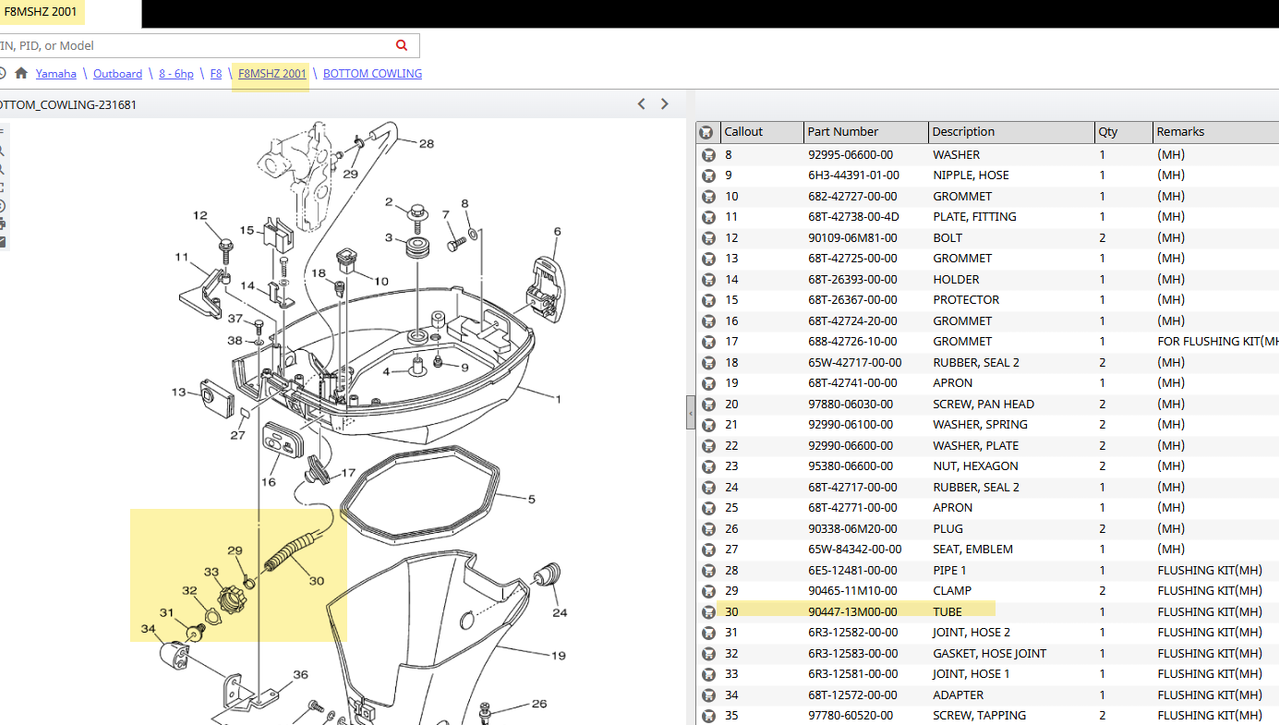Add NUT, HEXAGON to cart
This screenshot has width=1279, height=725.
(x=708, y=466)
